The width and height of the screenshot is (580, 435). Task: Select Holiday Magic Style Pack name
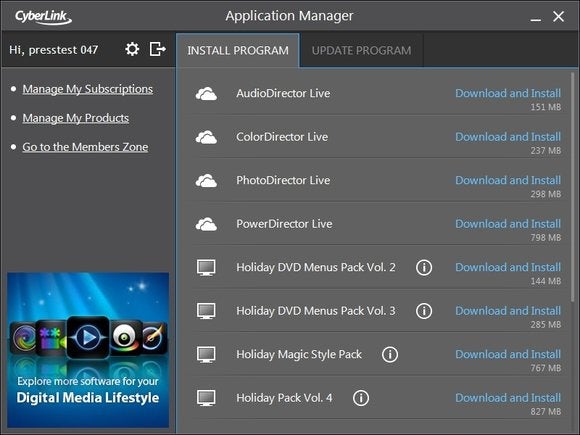pos(299,354)
